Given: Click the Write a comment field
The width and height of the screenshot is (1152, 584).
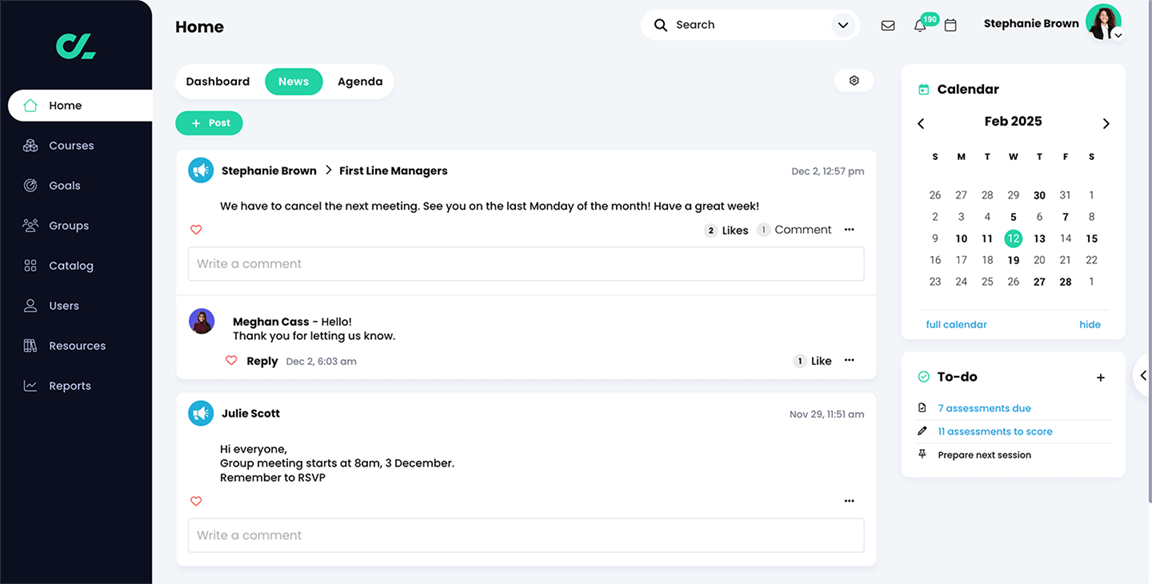Looking at the screenshot, I should (525, 263).
